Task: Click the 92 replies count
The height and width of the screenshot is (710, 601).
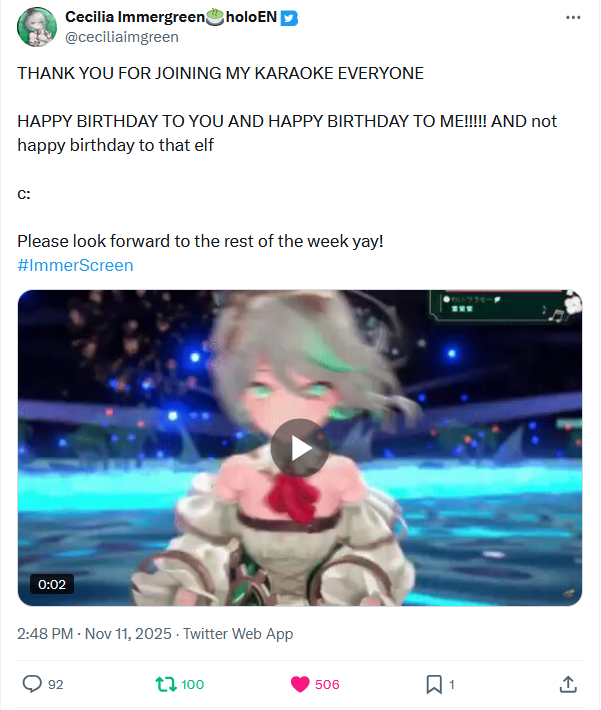Action: [x=56, y=684]
